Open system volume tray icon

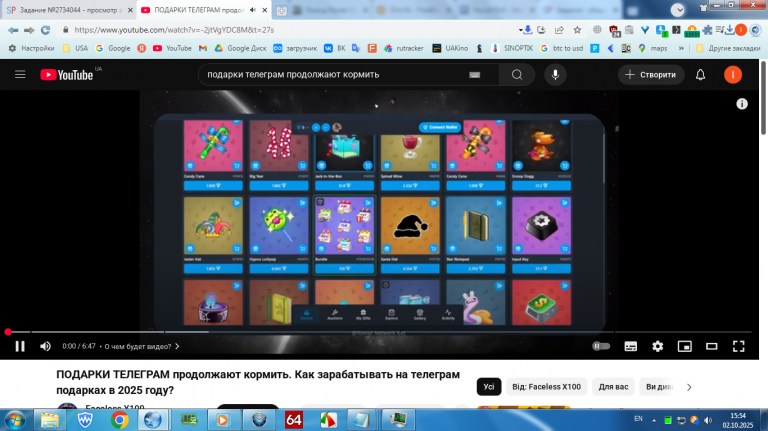(x=708, y=420)
